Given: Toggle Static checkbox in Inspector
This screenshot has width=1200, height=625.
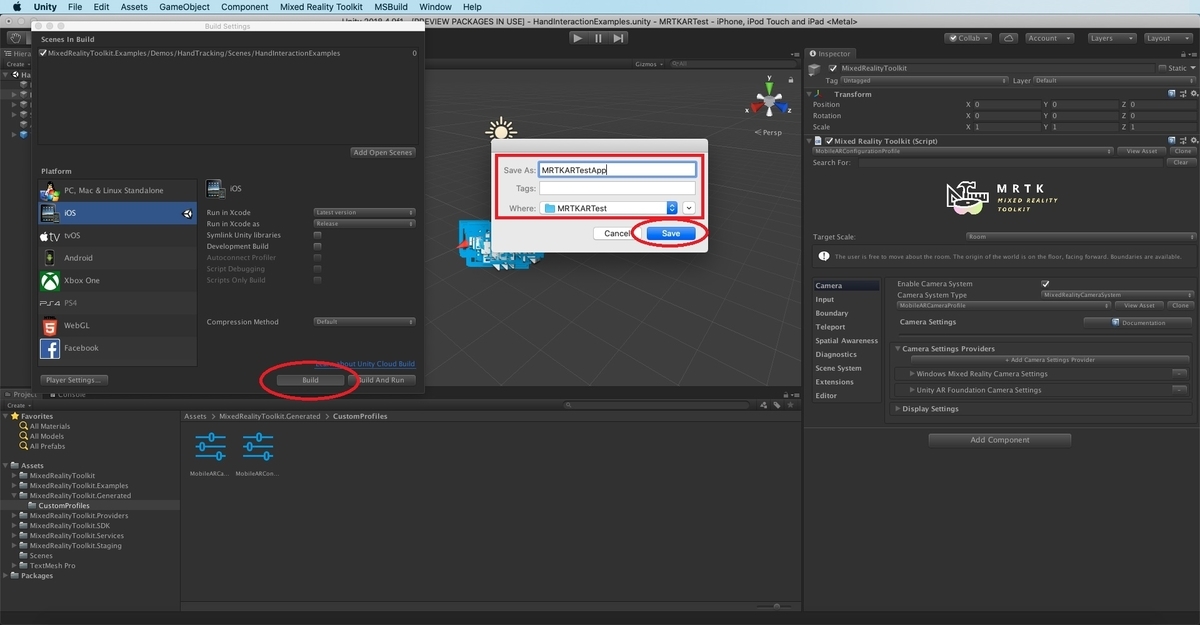Looking at the screenshot, I should [1160, 69].
